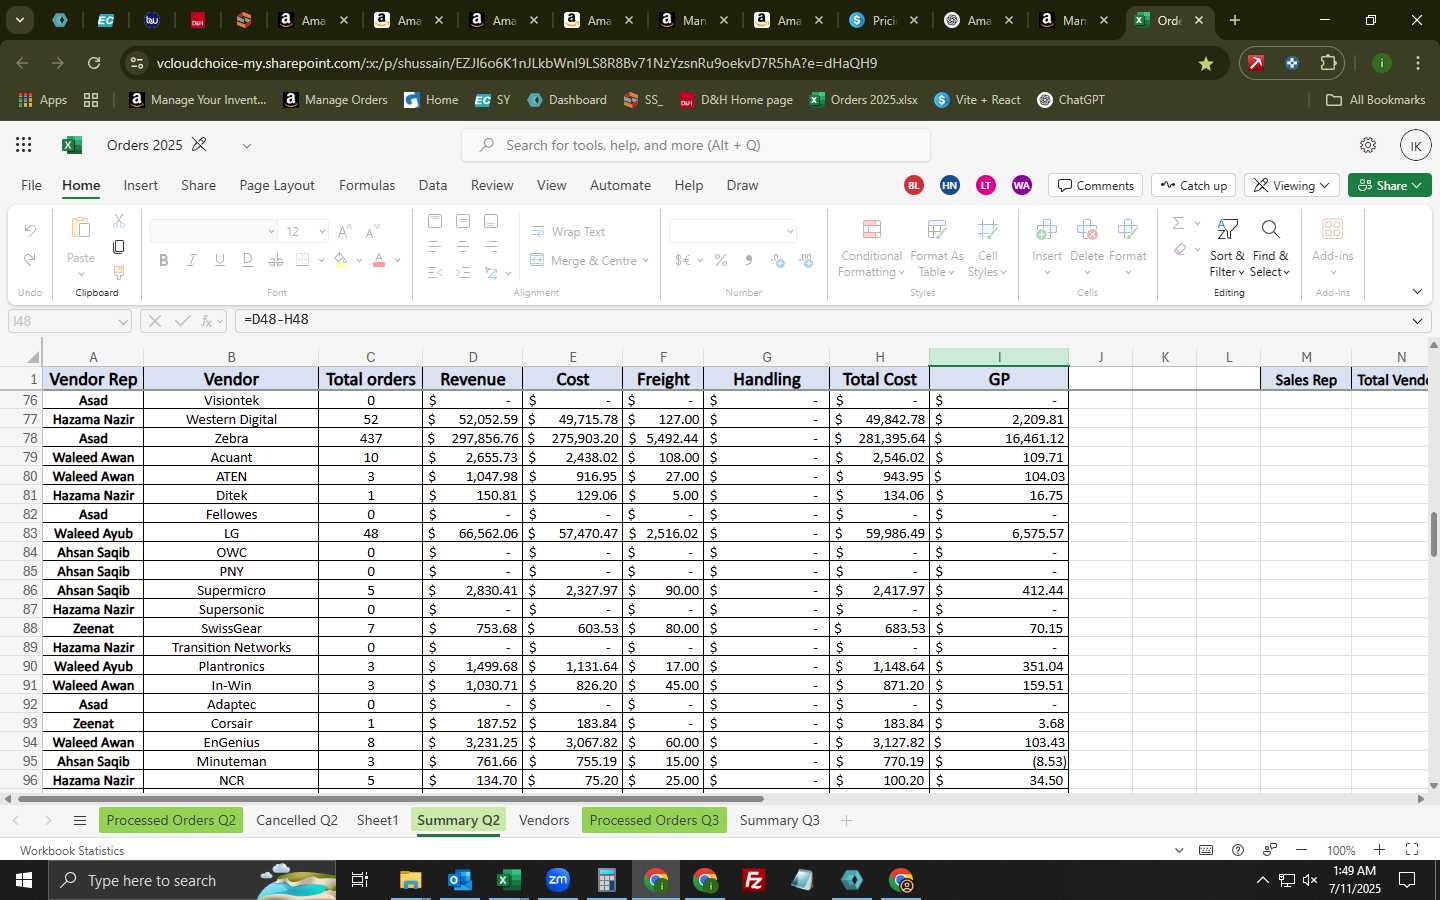The image size is (1440, 900).
Task: Toggle Underline formatting
Action: (220, 260)
